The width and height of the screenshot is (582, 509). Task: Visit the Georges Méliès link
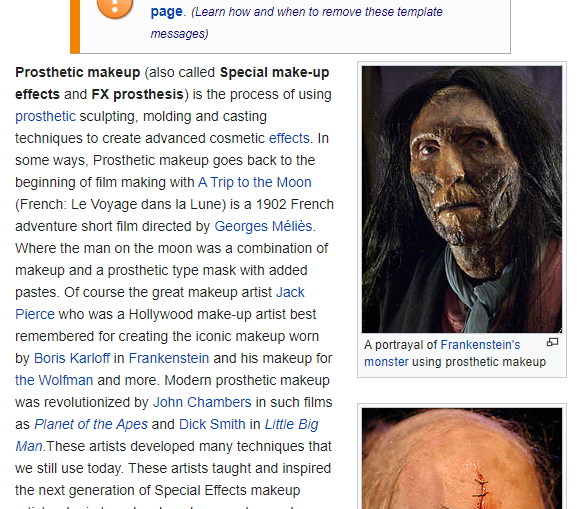pos(264,226)
